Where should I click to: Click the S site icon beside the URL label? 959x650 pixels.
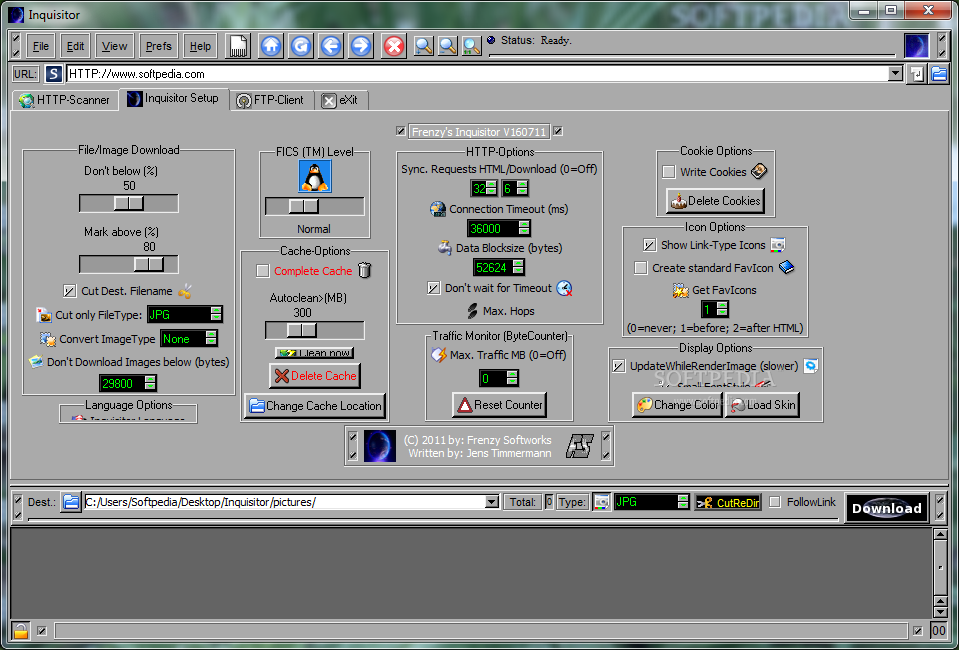click(x=54, y=74)
